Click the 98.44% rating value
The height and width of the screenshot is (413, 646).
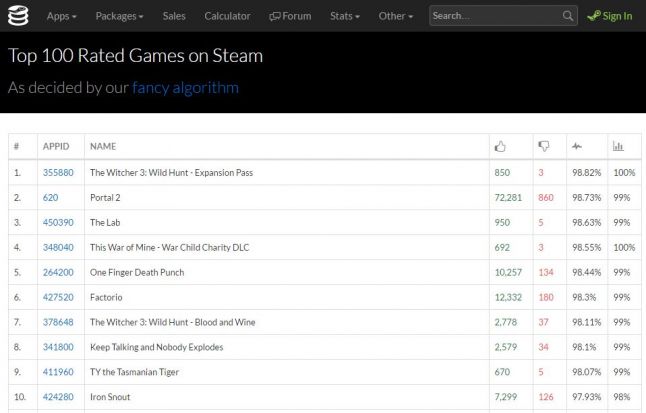point(587,272)
